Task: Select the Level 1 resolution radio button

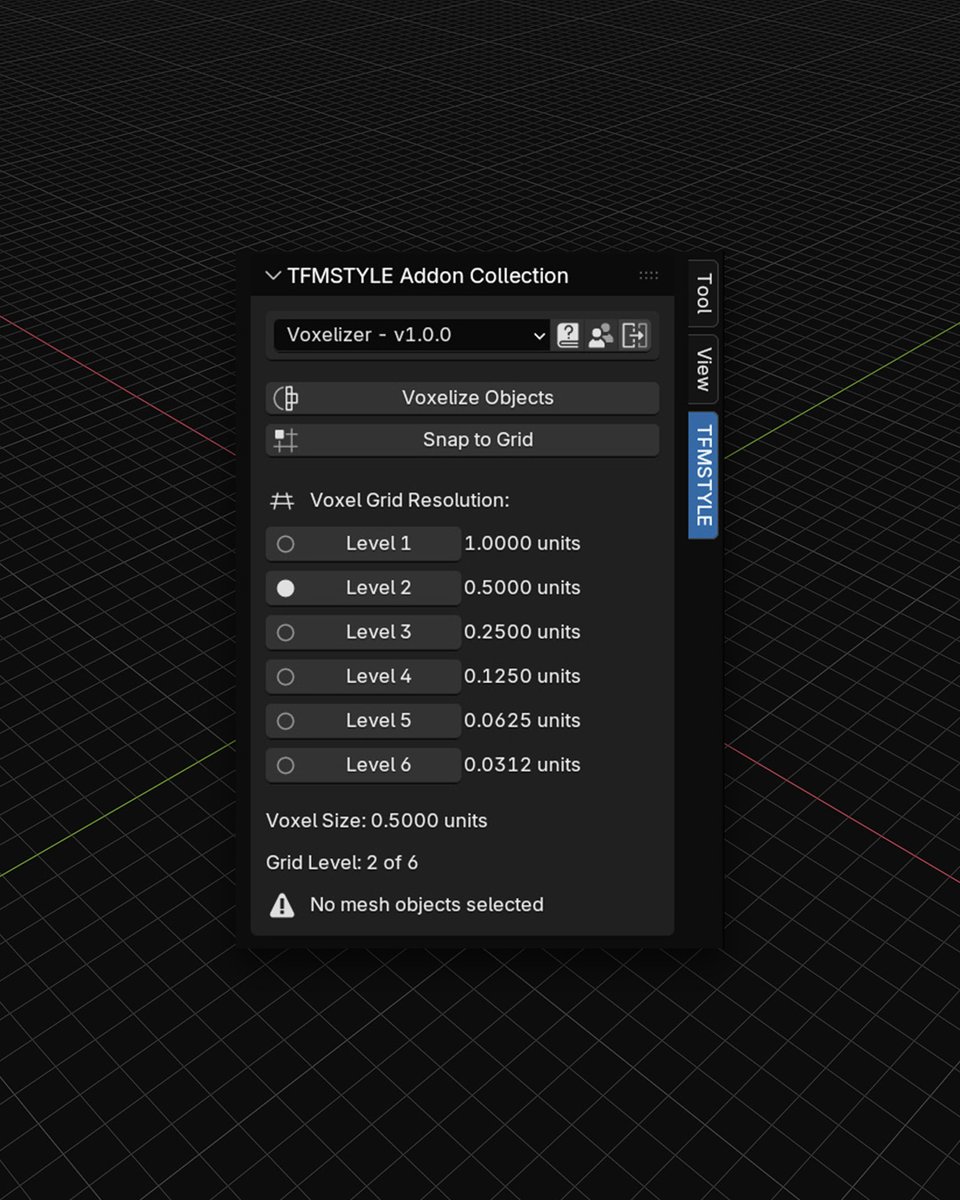Action: point(287,543)
